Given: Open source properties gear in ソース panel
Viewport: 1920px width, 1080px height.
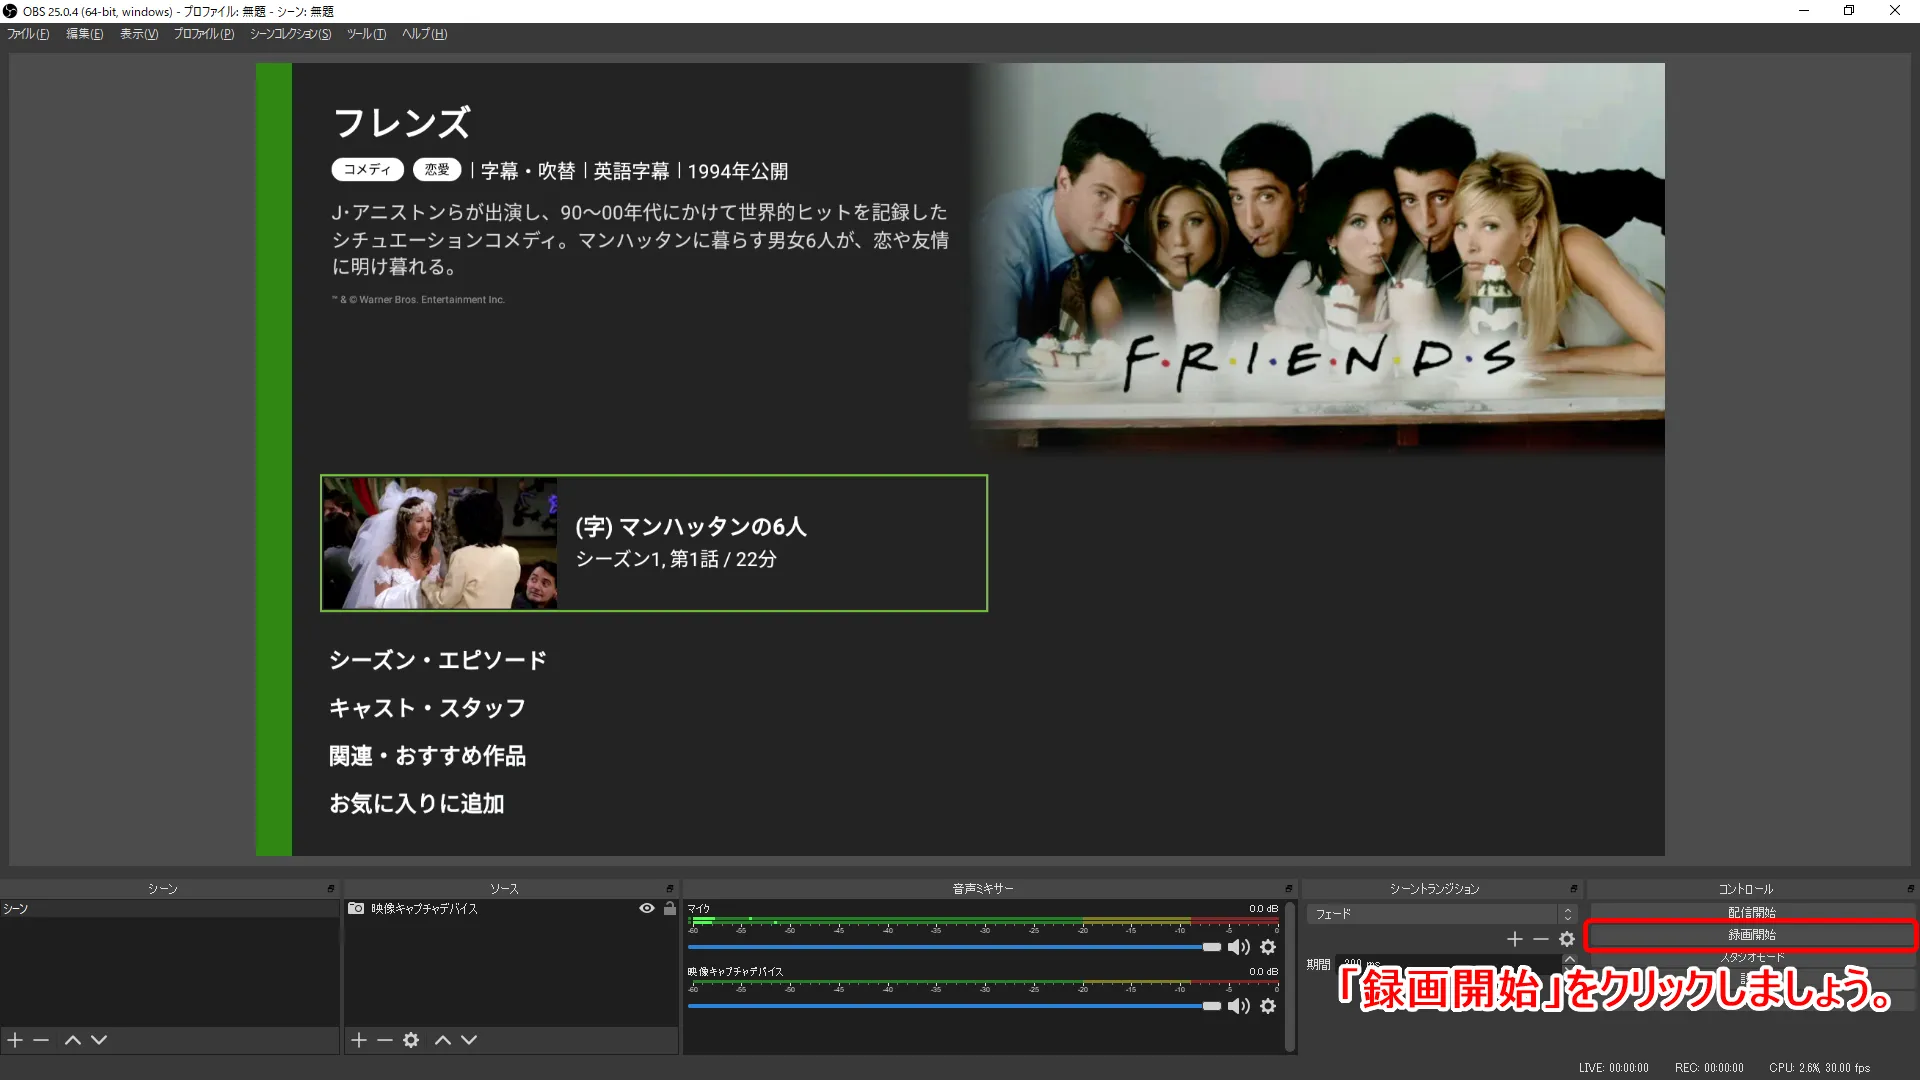Looking at the screenshot, I should (411, 1040).
